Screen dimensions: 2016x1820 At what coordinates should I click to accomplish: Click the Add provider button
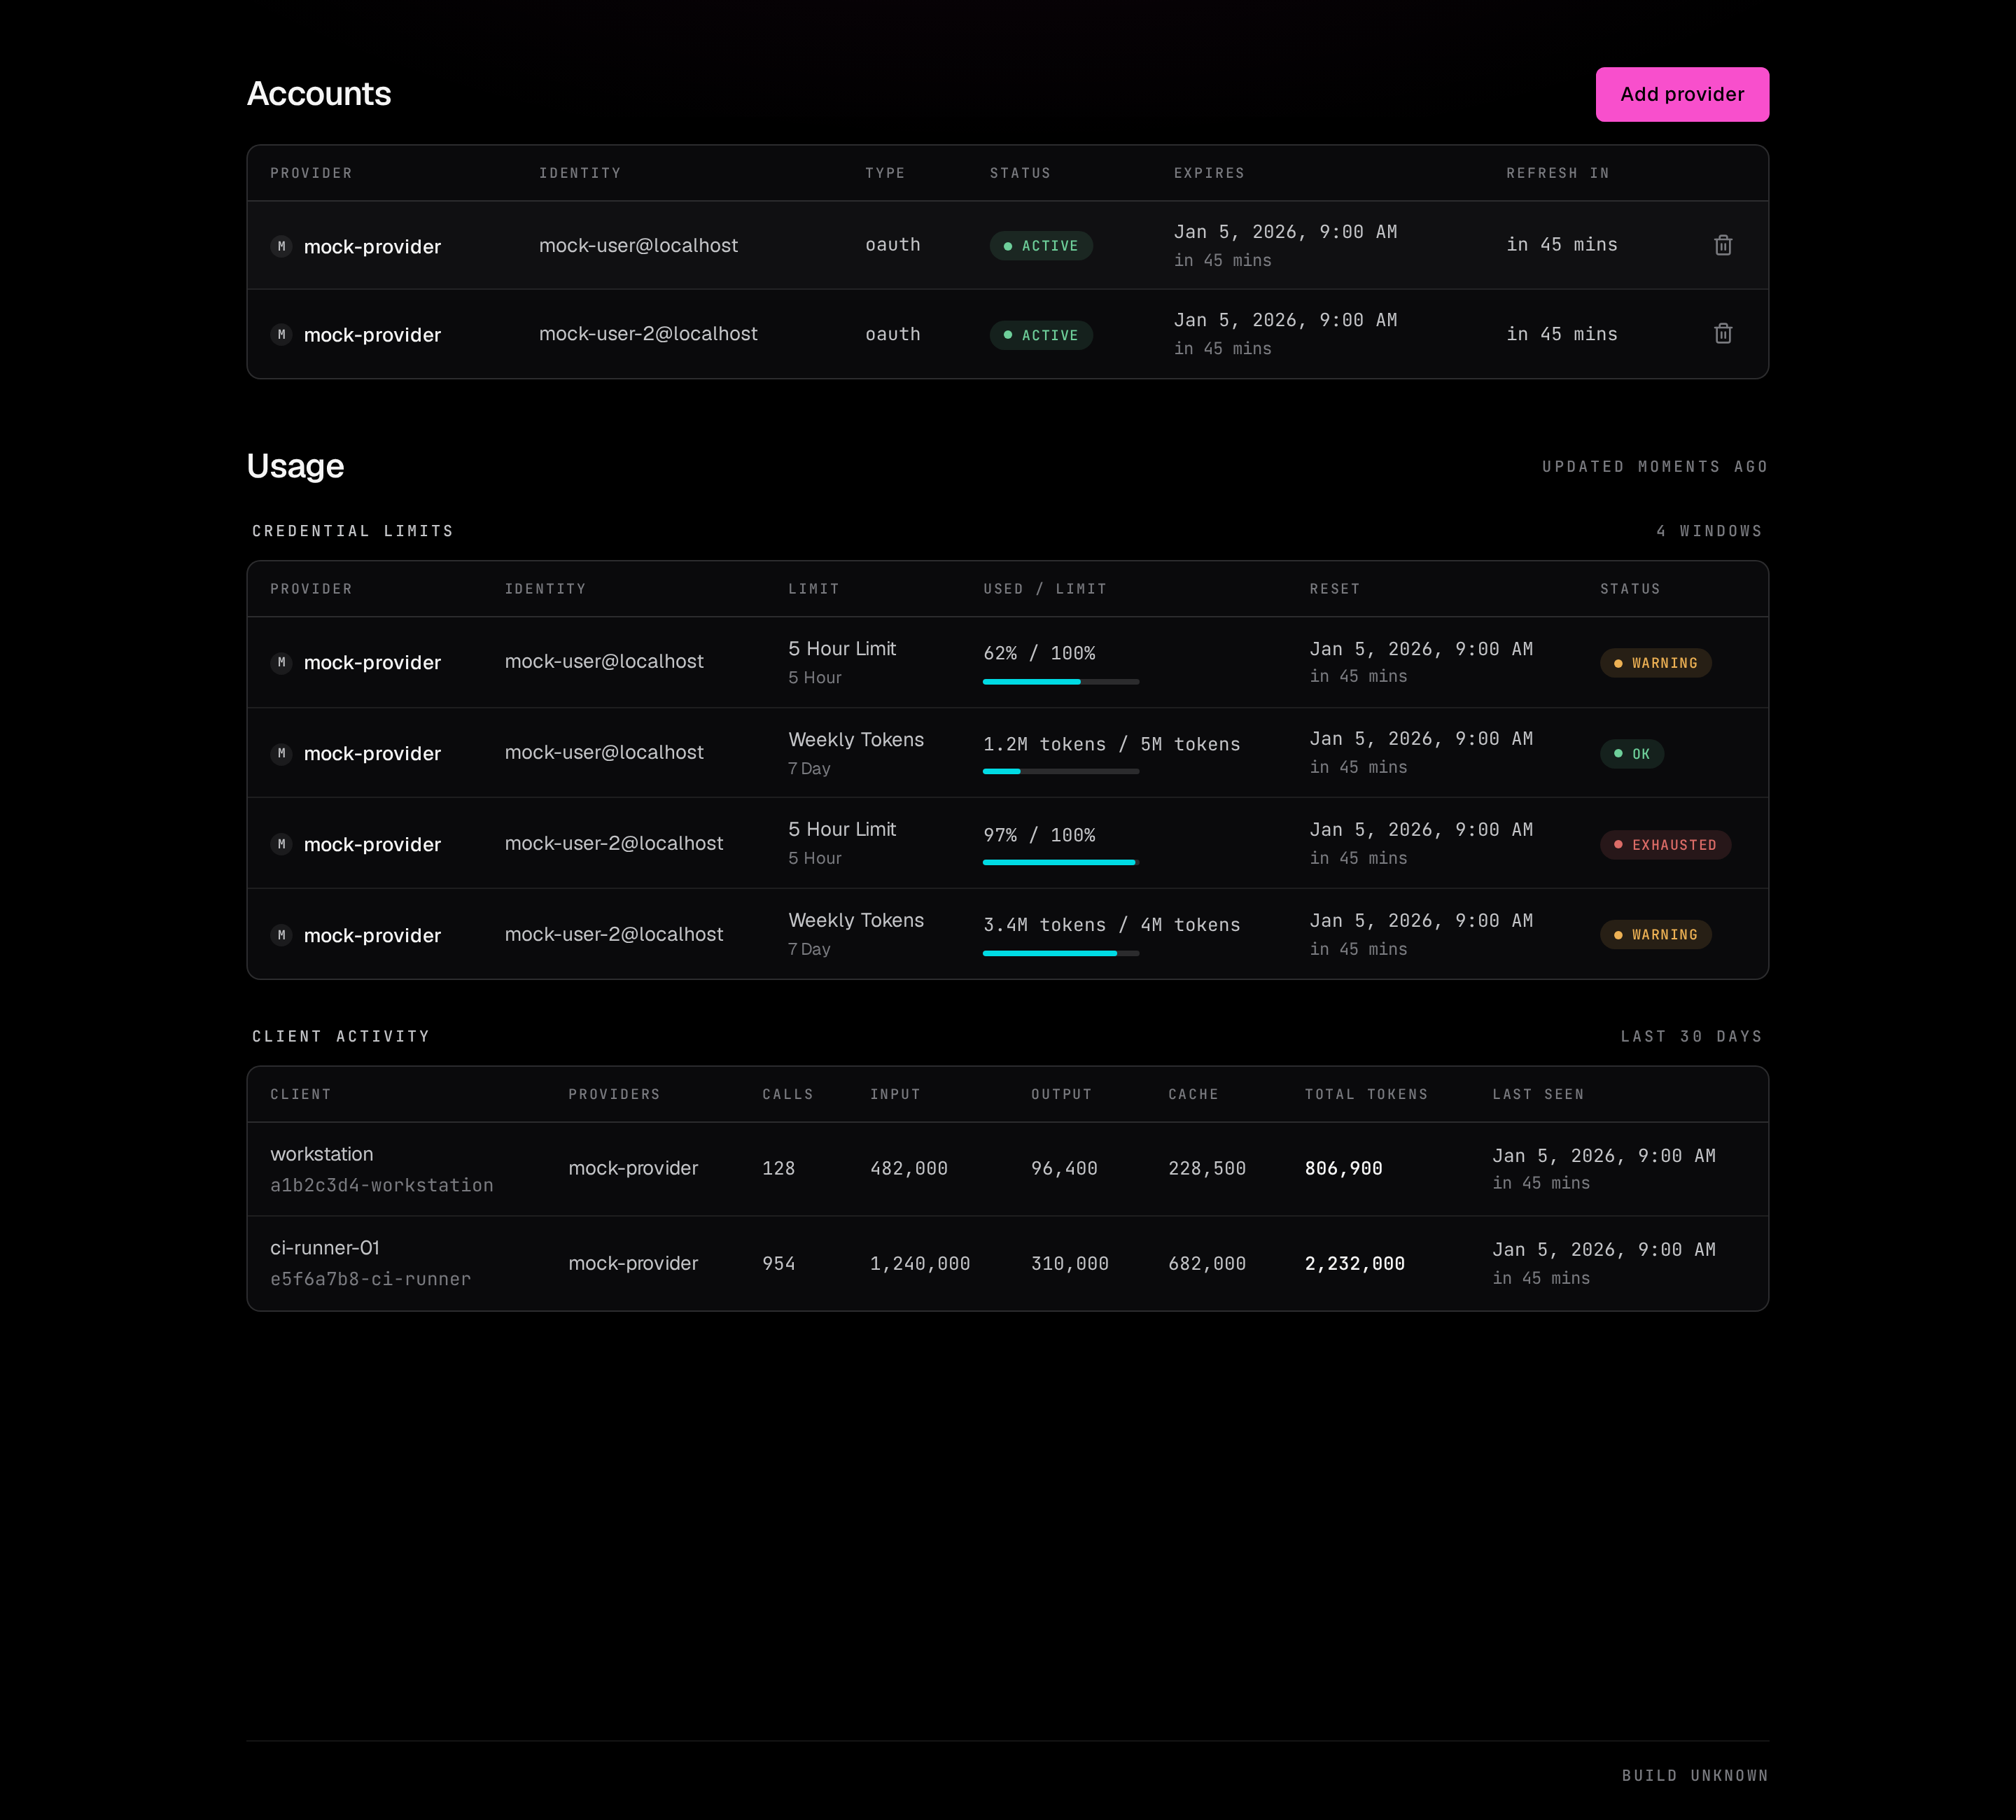1682,94
